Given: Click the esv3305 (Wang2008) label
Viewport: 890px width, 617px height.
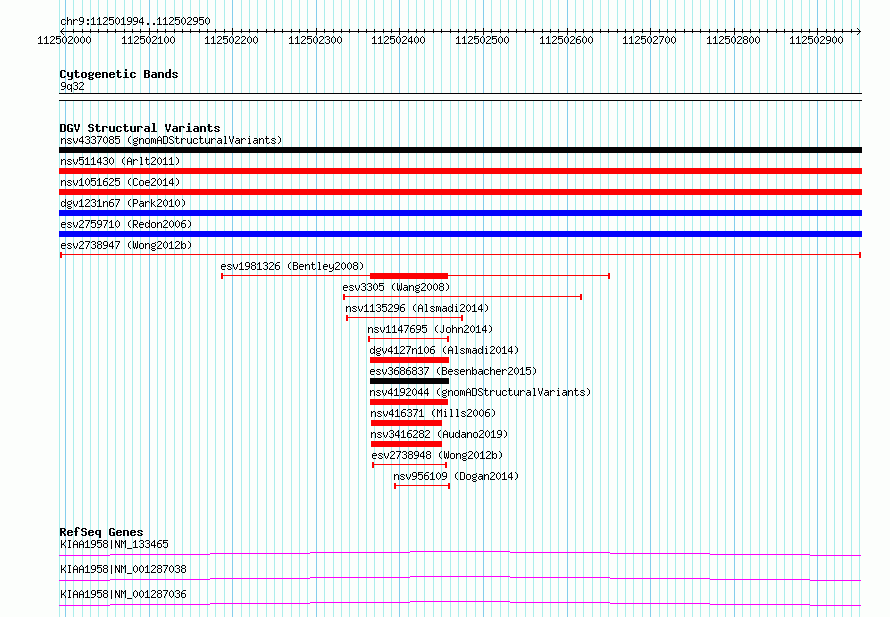Looking at the screenshot, I should [x=396, y=287].
